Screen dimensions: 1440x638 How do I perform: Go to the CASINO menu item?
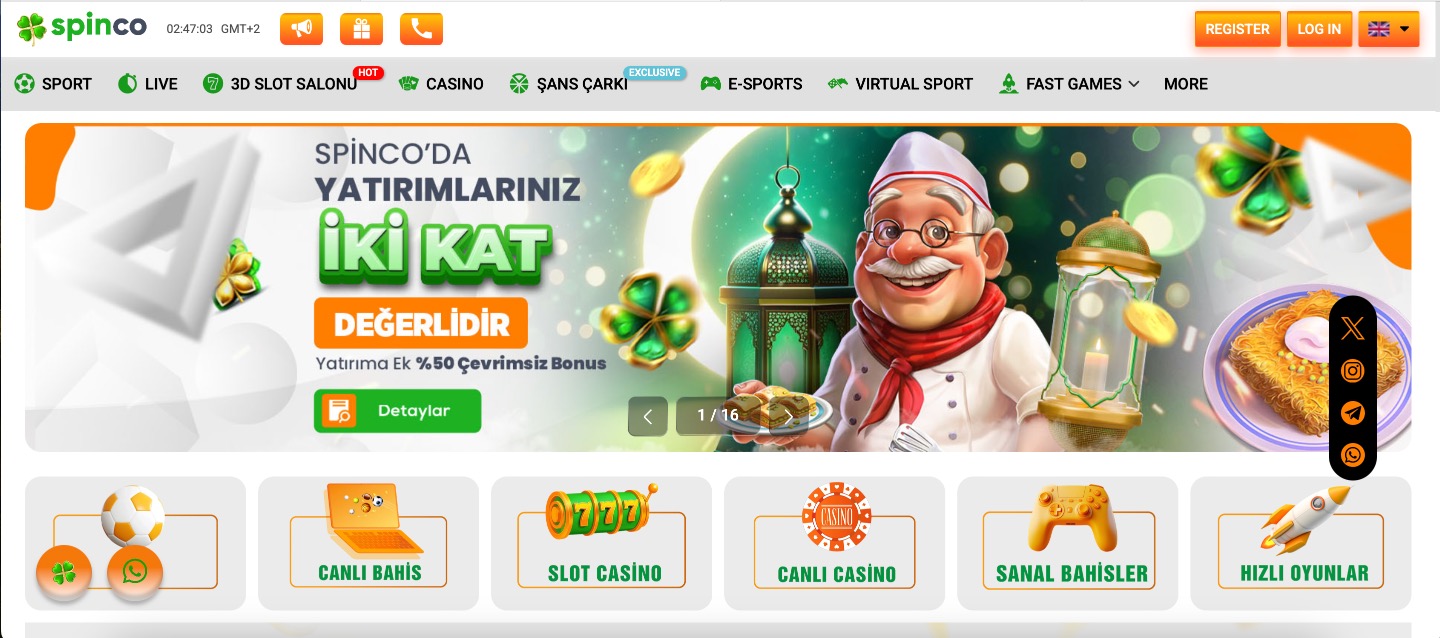(x=441, y=84)
